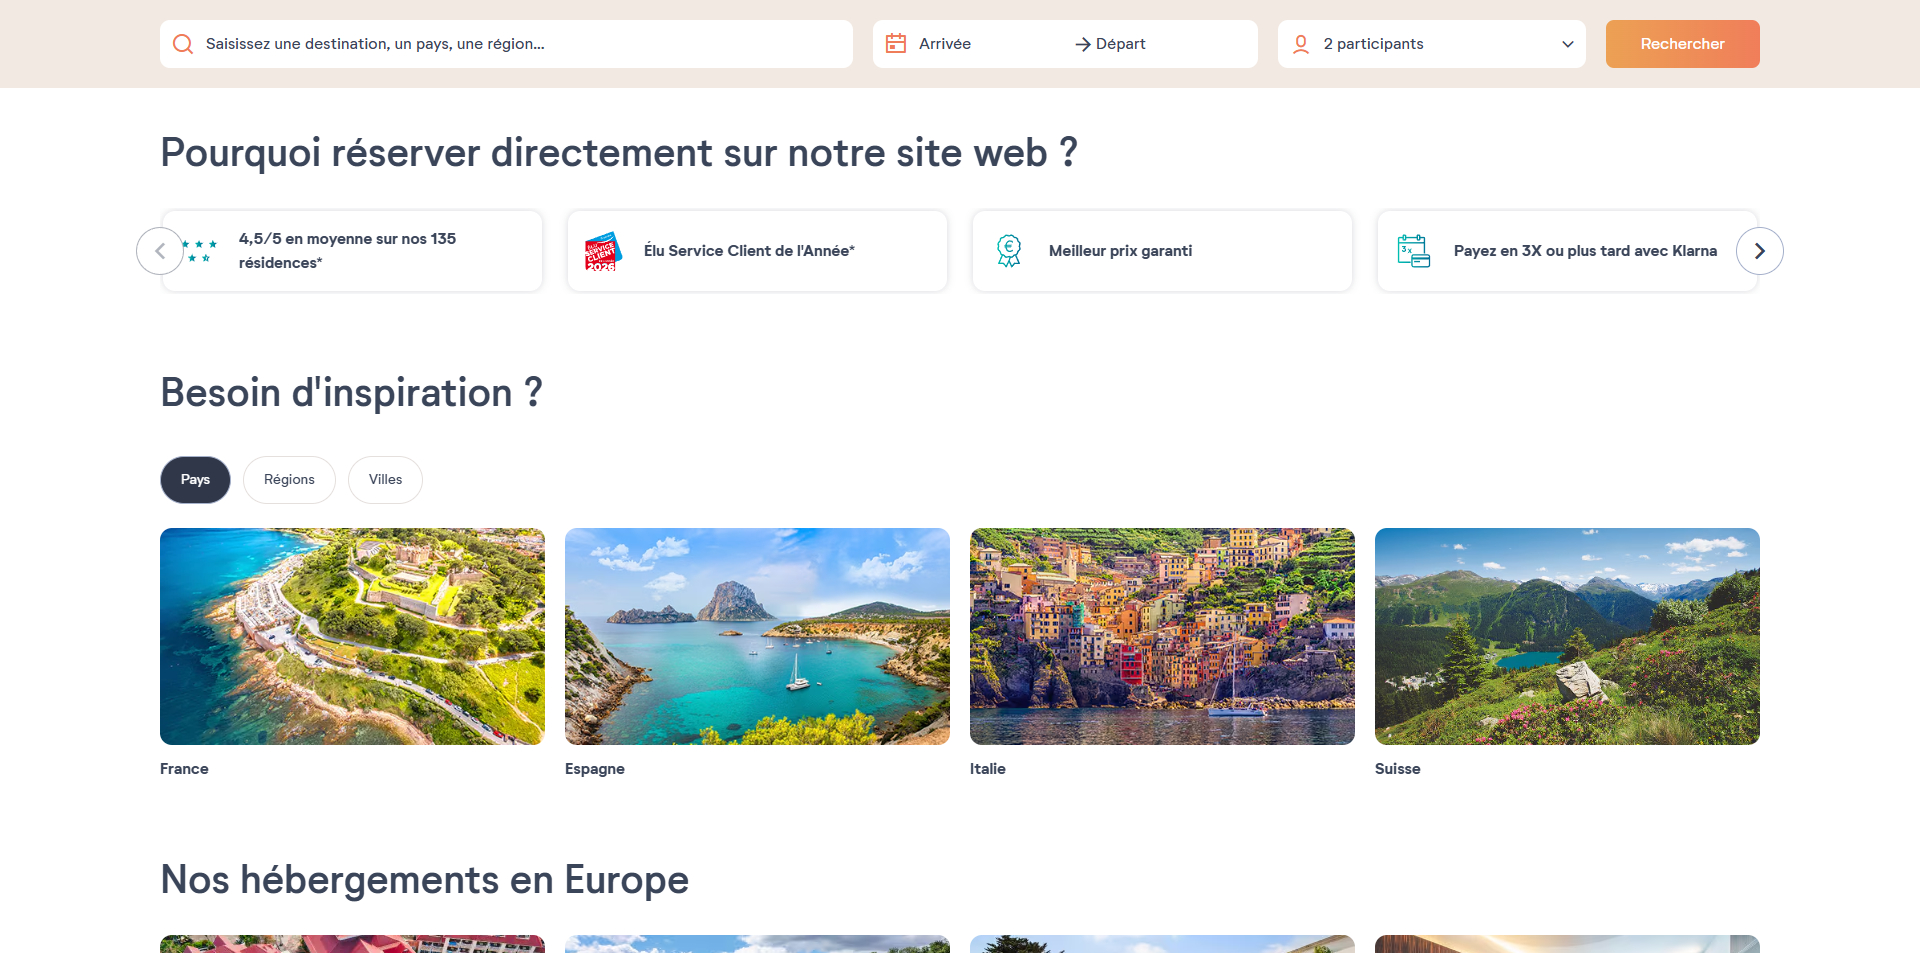The width and height of the screenshot is (1920, 953).
Task: Click the Service Client 2025 badge icon
Action: coord(603,251)
